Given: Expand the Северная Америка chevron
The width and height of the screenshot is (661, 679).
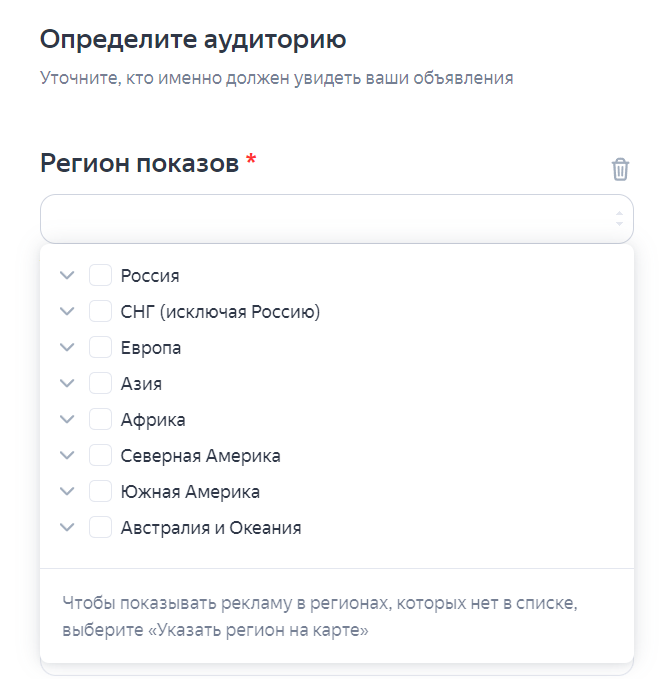Looking at the screenshot, I should (67, 455).
